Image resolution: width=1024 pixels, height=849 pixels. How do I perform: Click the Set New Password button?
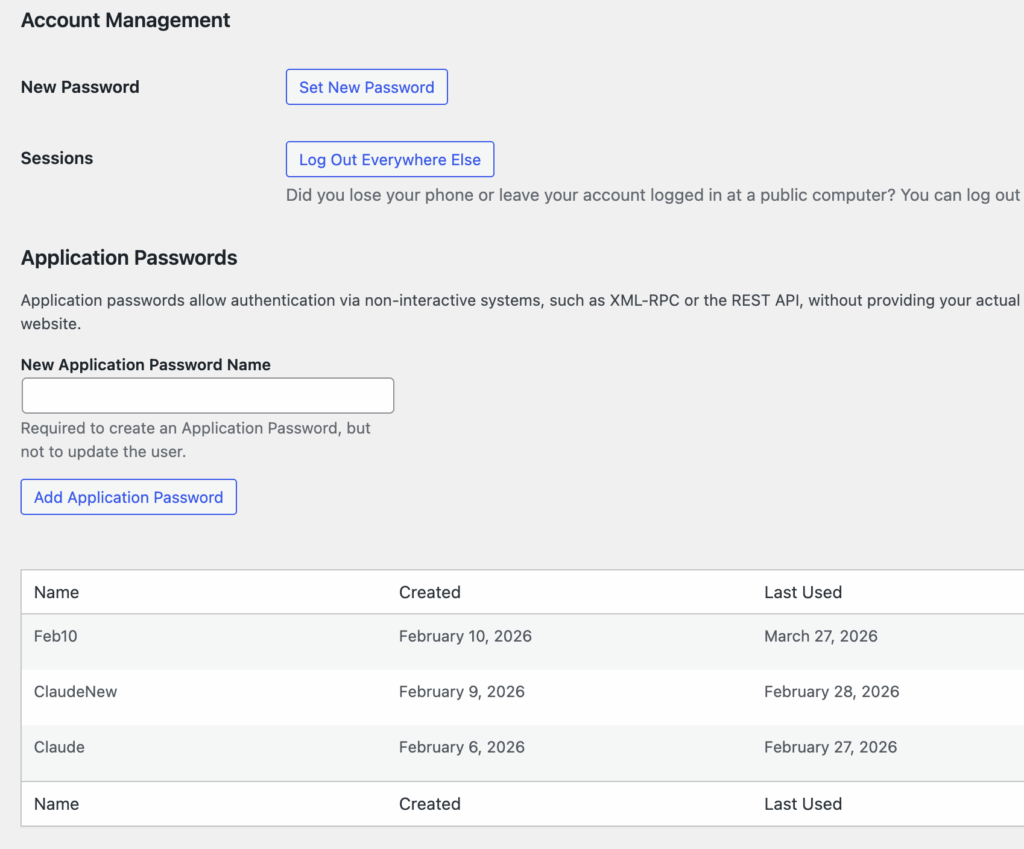366,87
